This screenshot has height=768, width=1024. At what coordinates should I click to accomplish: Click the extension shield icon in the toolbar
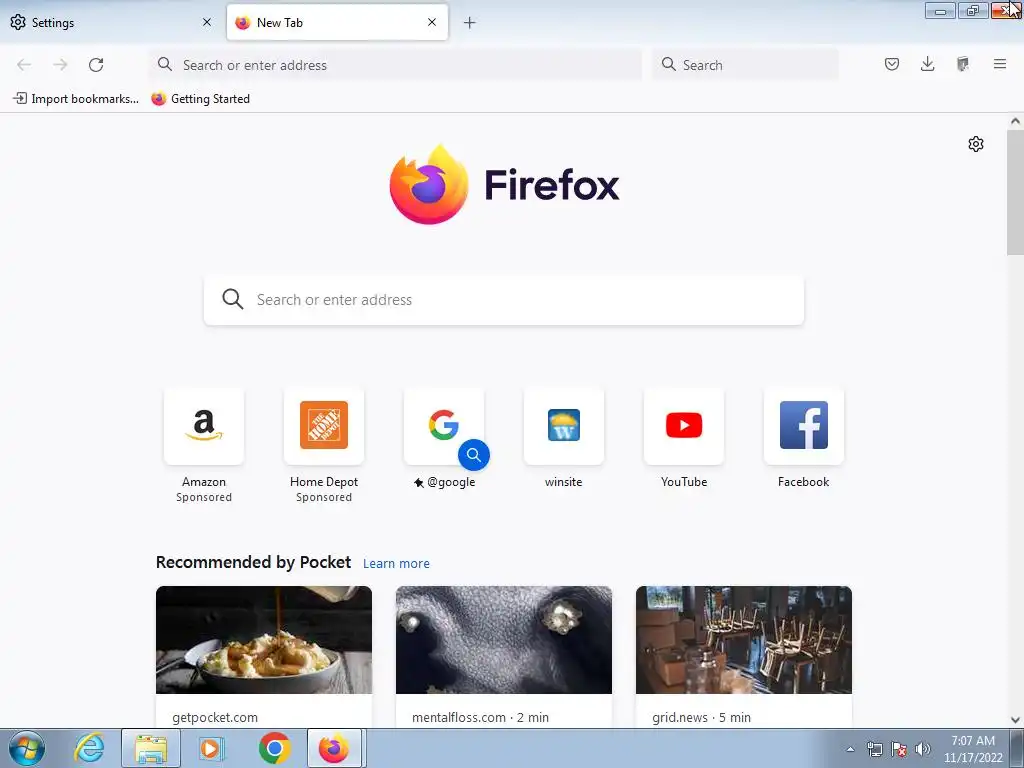(x=963, y=64)
